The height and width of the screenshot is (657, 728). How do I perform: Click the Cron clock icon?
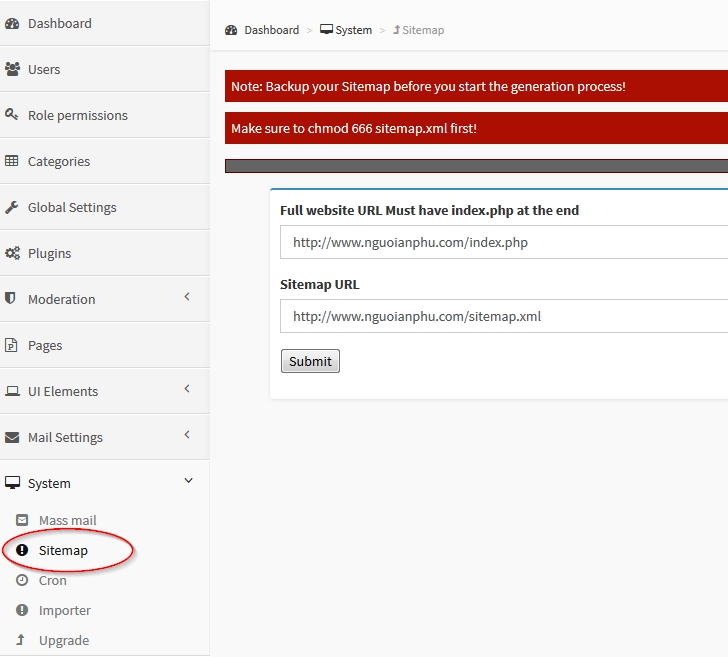[22, 580]
